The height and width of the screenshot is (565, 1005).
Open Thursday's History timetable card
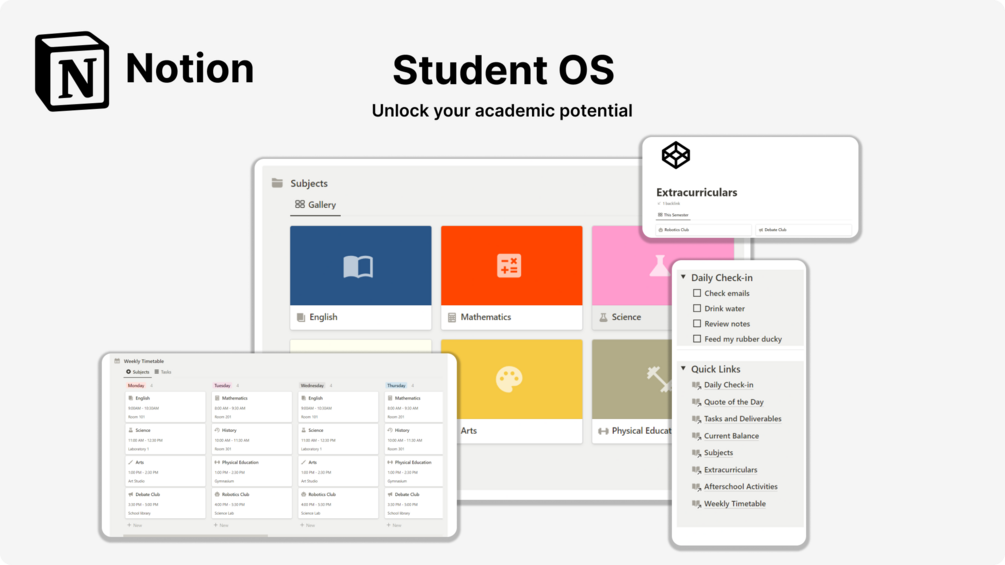click(x=414, y=439)
